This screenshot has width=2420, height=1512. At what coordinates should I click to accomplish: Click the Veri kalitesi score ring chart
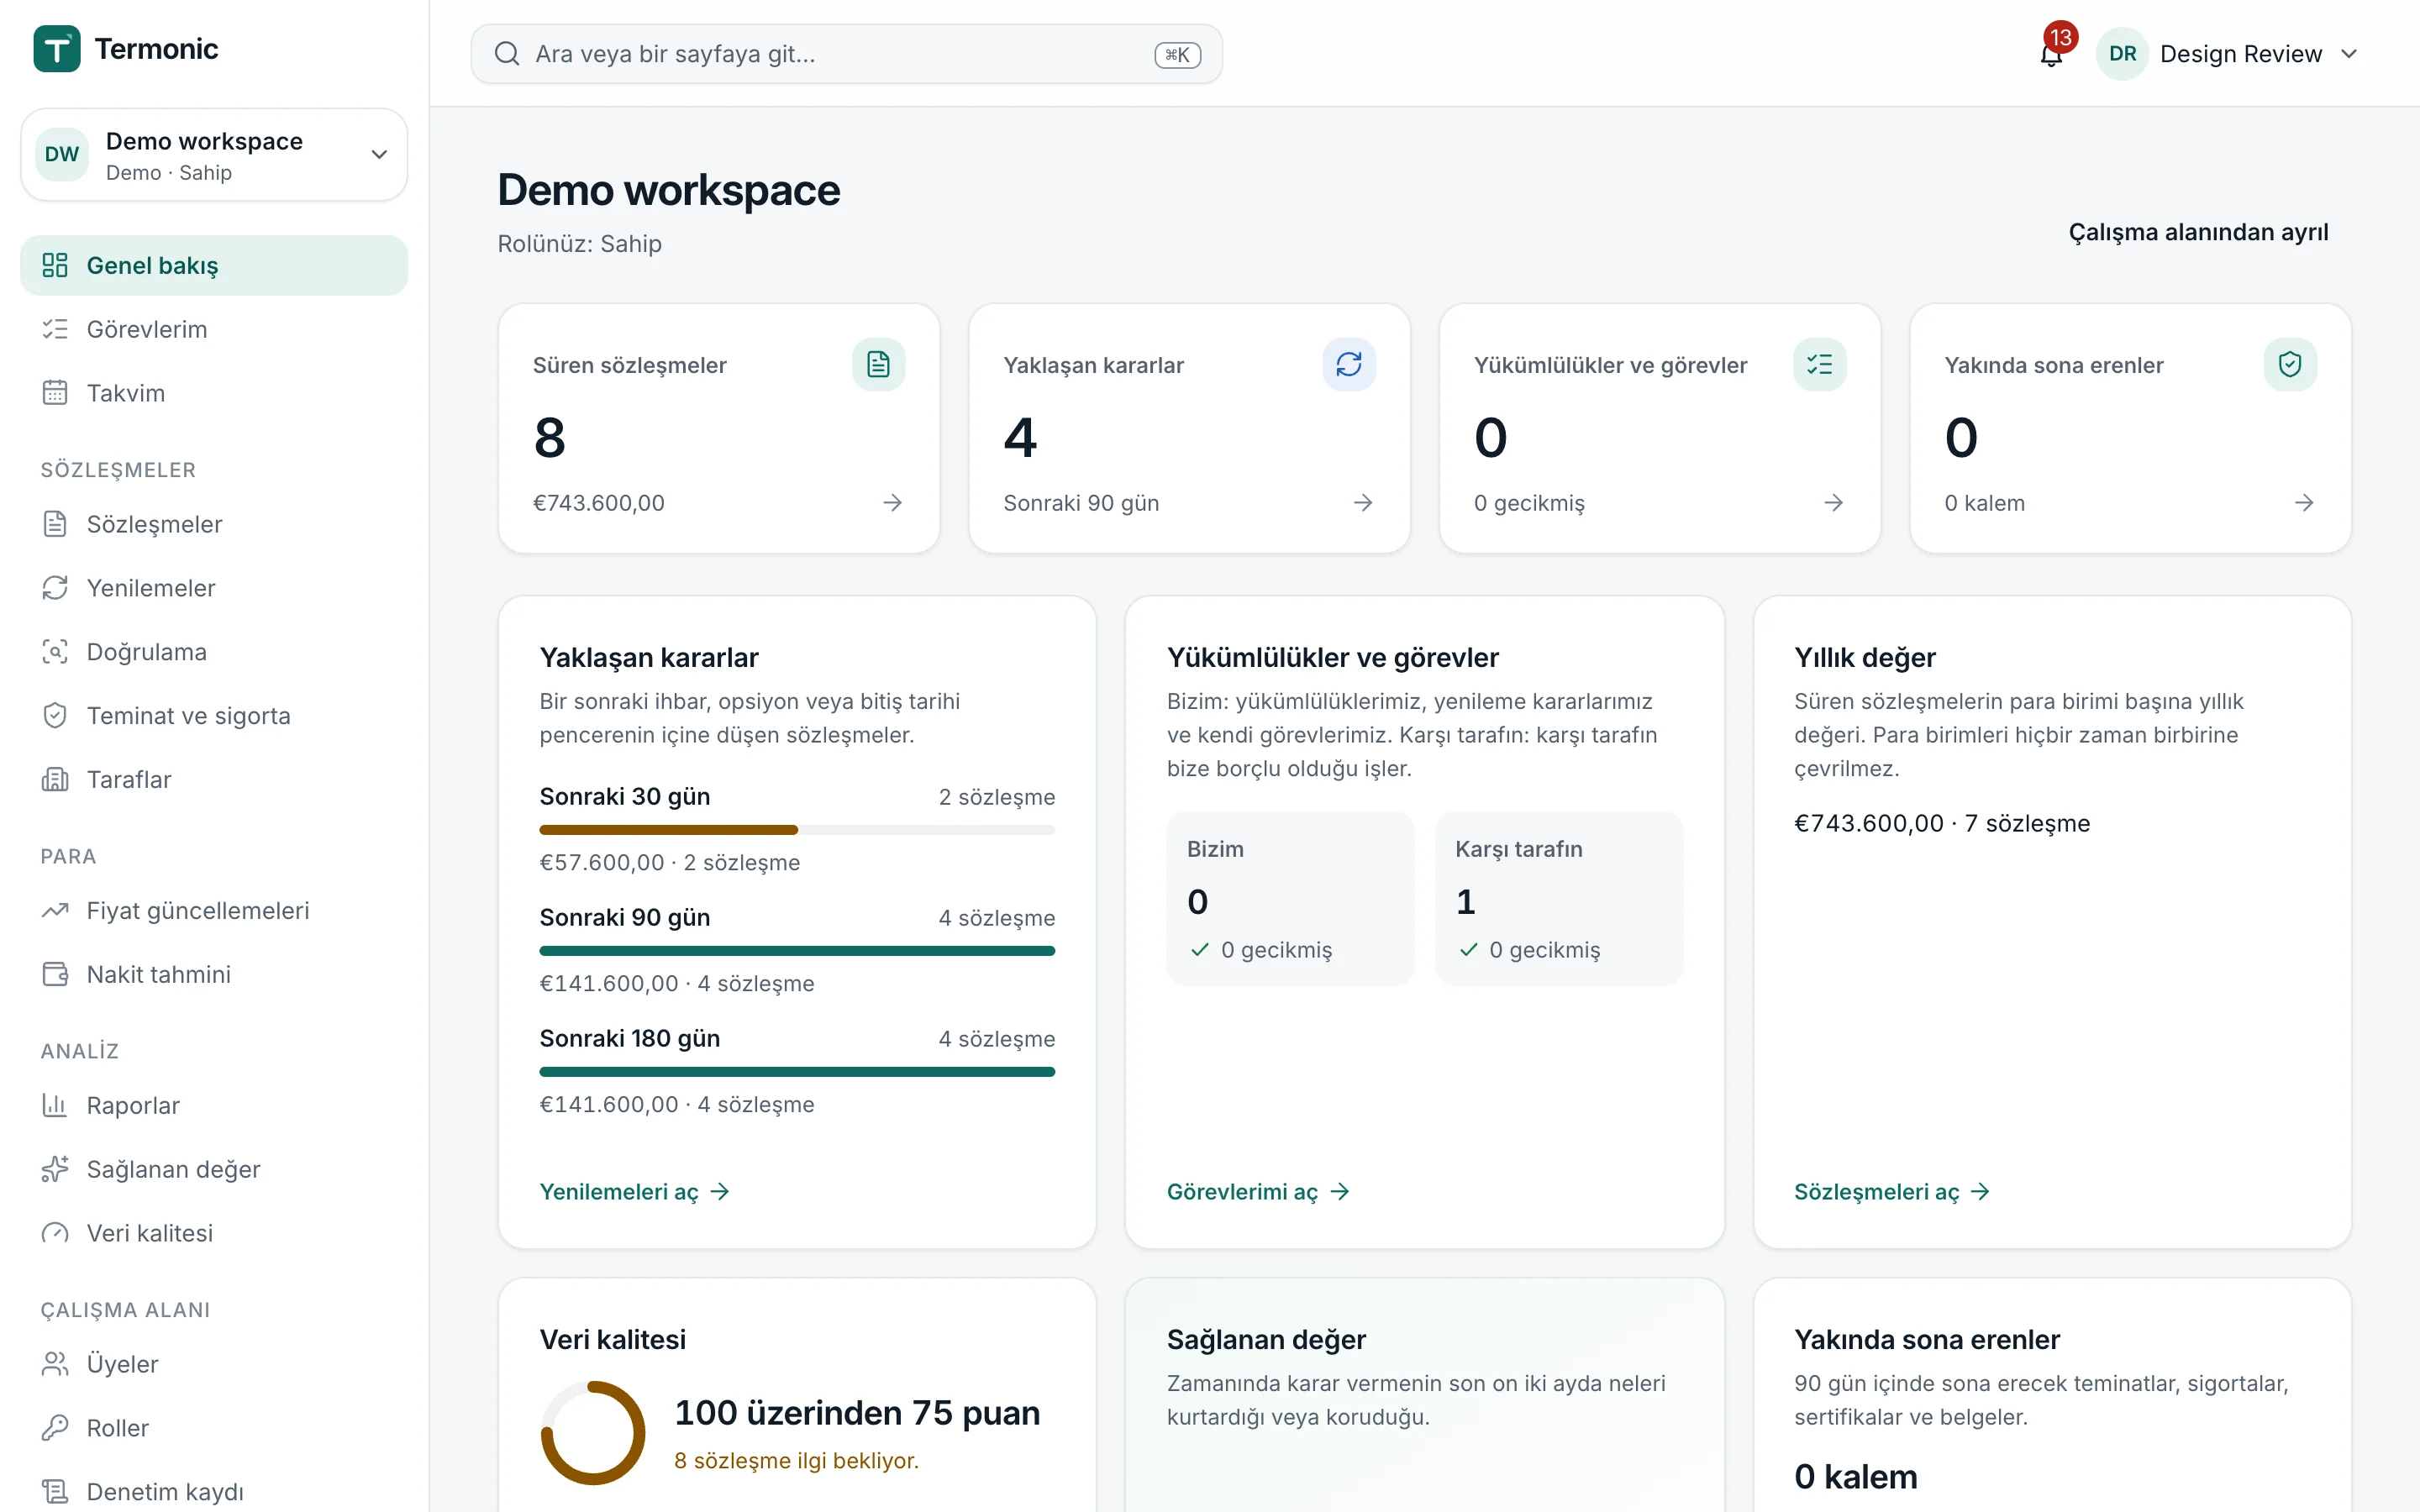593,1432
